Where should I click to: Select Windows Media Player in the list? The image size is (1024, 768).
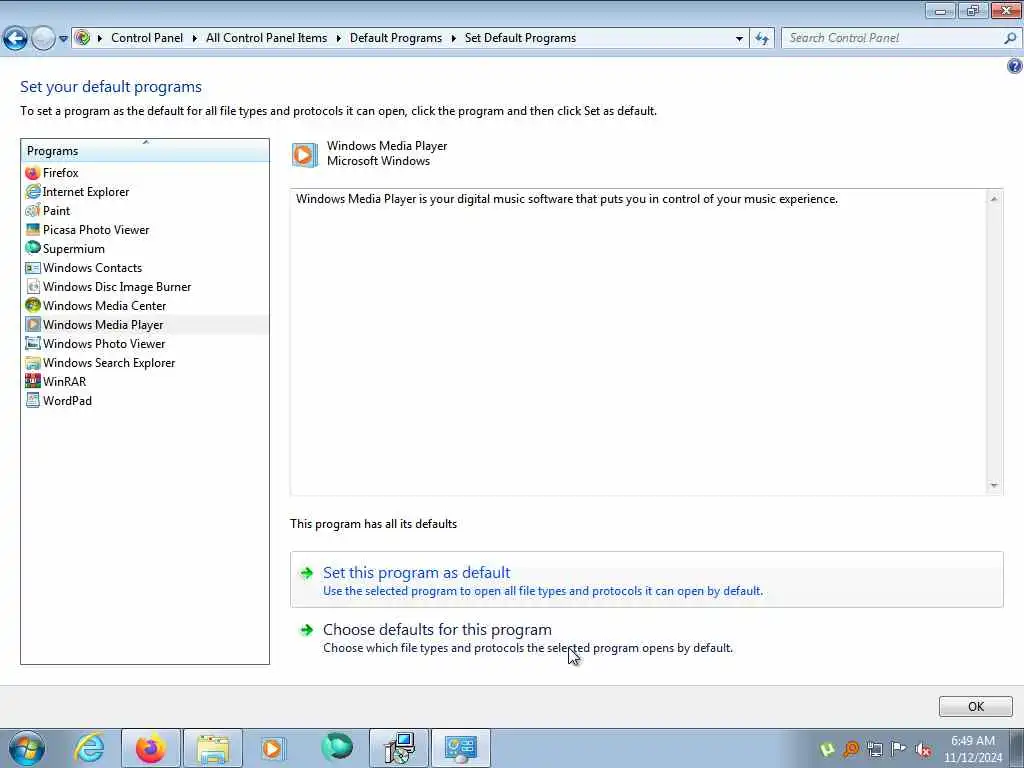pos(145,325)
